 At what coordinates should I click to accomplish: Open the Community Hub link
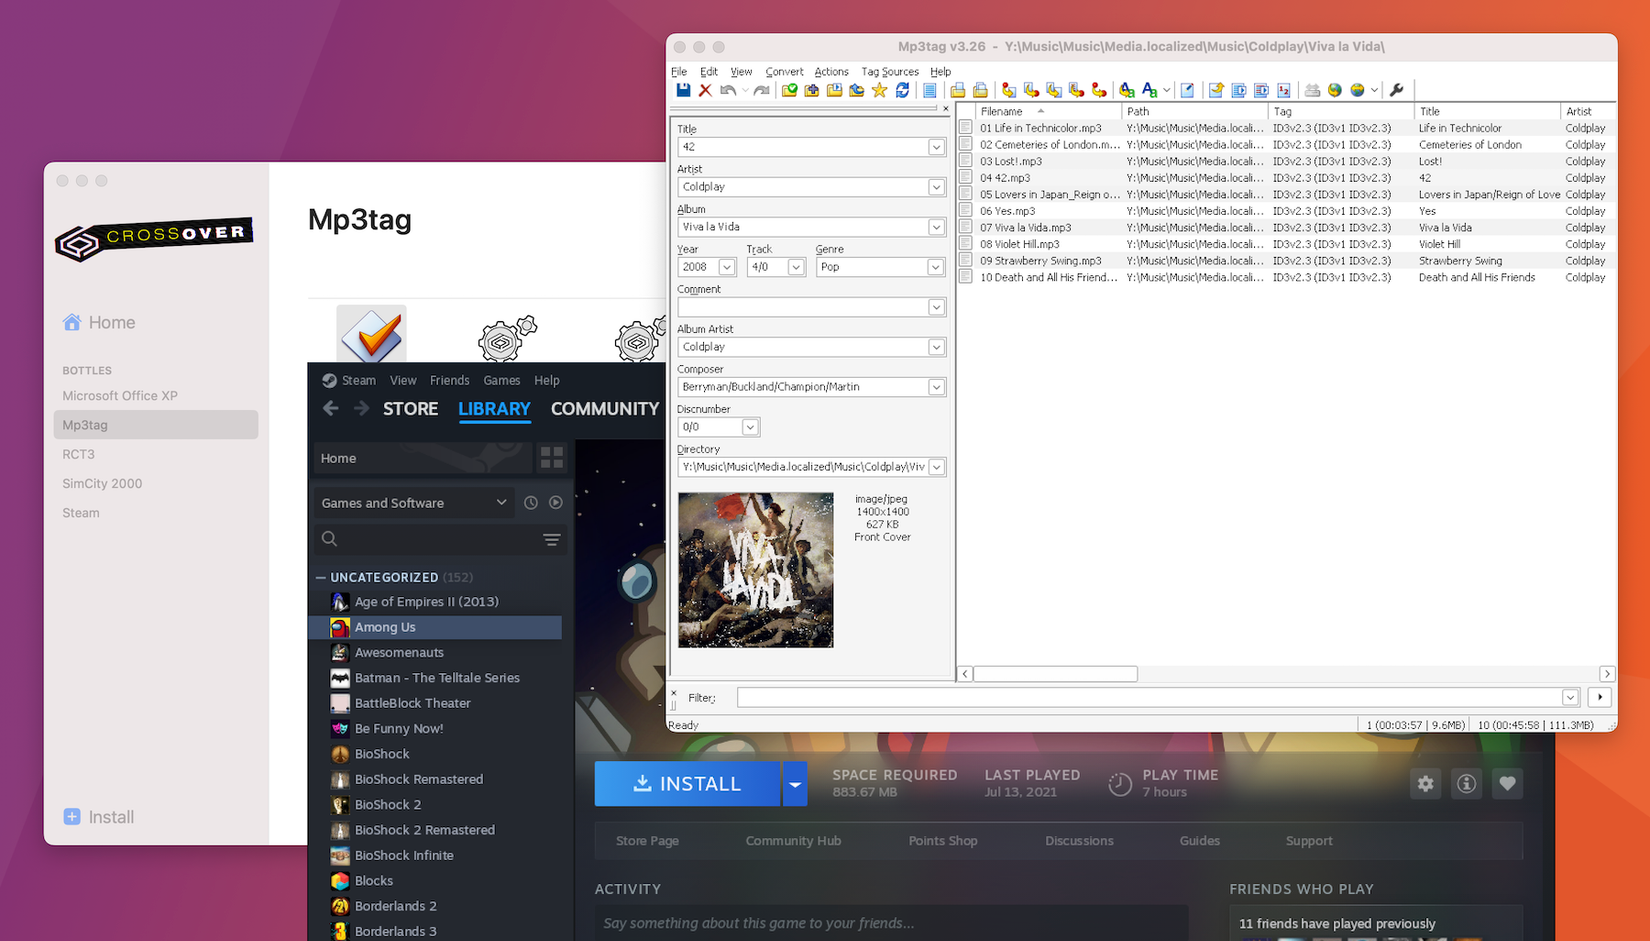tap(793, 841)
